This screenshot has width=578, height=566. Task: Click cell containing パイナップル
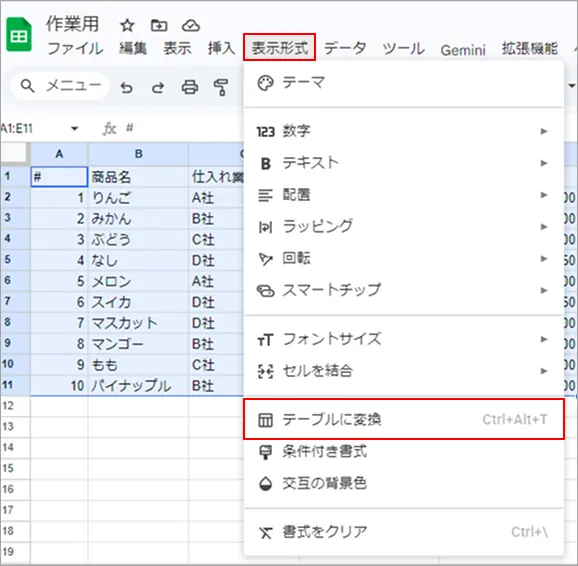(x=138, y=386)
